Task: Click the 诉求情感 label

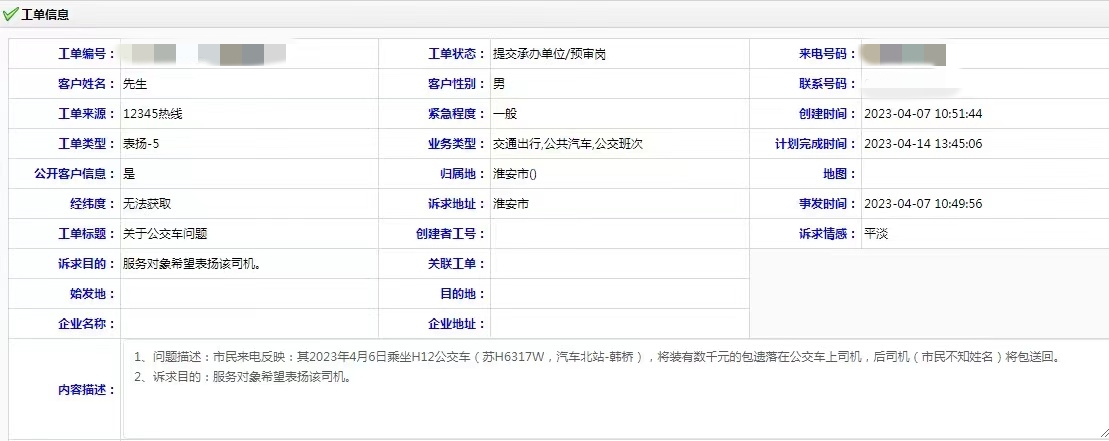Action: (x=827, y=234)
